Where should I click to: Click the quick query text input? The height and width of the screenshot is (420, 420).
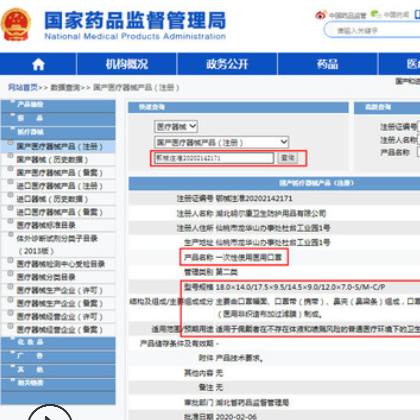[214, 158]
